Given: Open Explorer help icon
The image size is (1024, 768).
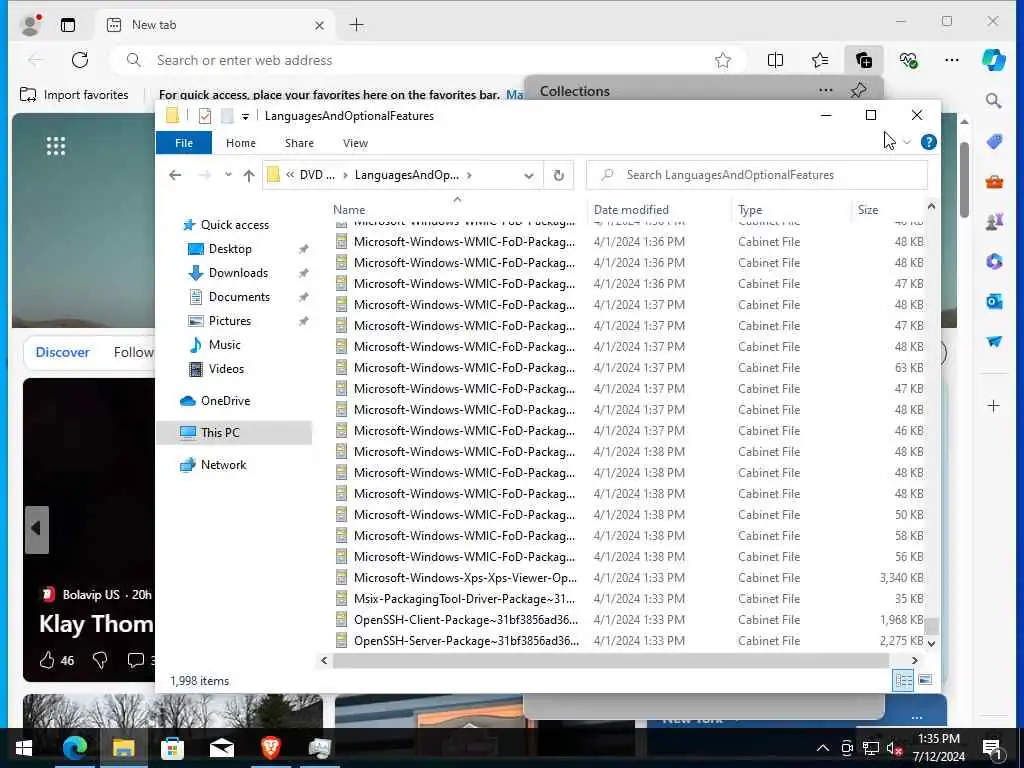Looking at the screenshot, I should coord(928,142).
